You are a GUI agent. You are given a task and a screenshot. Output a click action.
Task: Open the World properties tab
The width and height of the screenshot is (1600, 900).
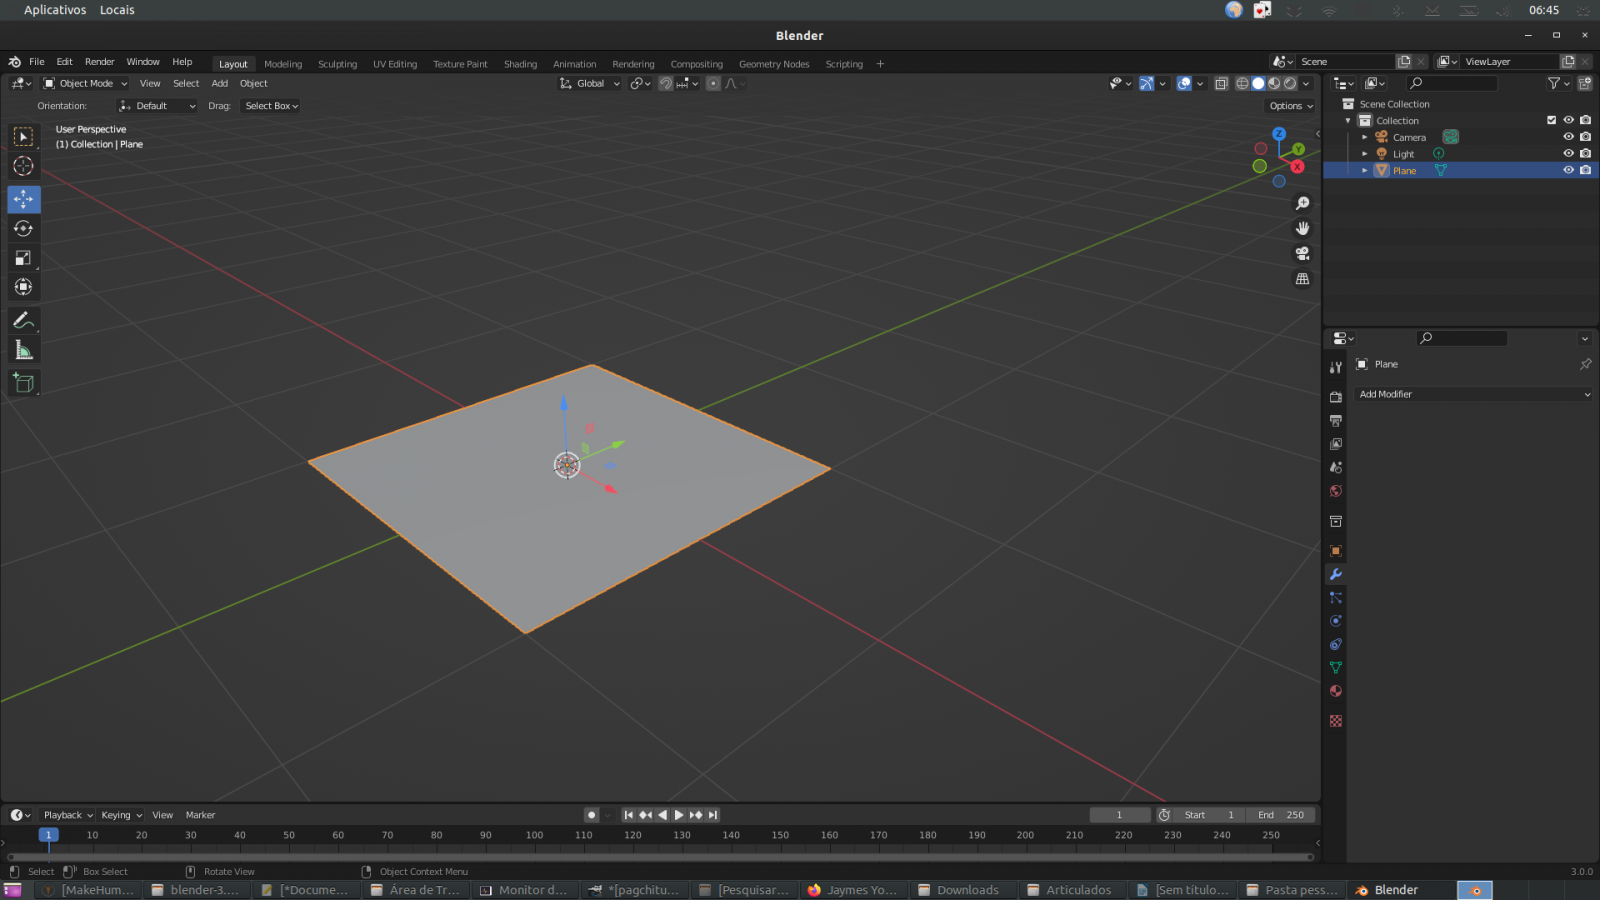[1335, 491]
